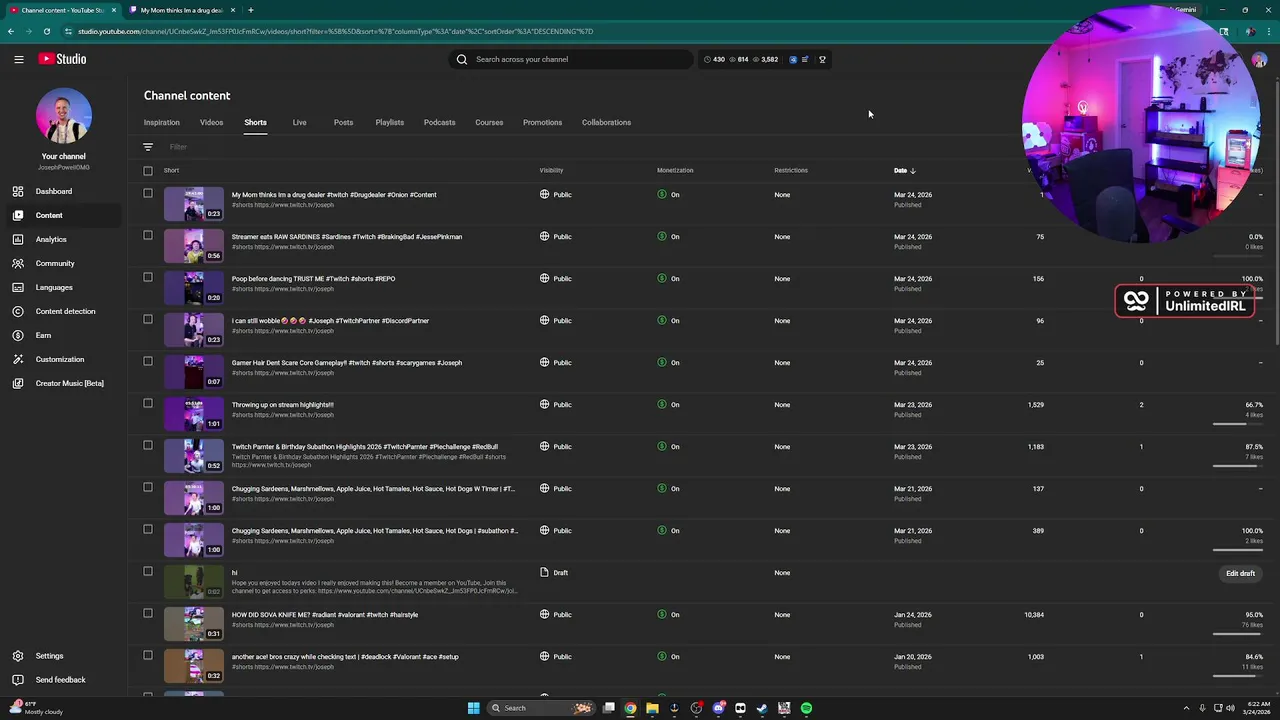
Task: Select all shorts with header checkbox
Action: pyautogui.click(x=148, y=171)
